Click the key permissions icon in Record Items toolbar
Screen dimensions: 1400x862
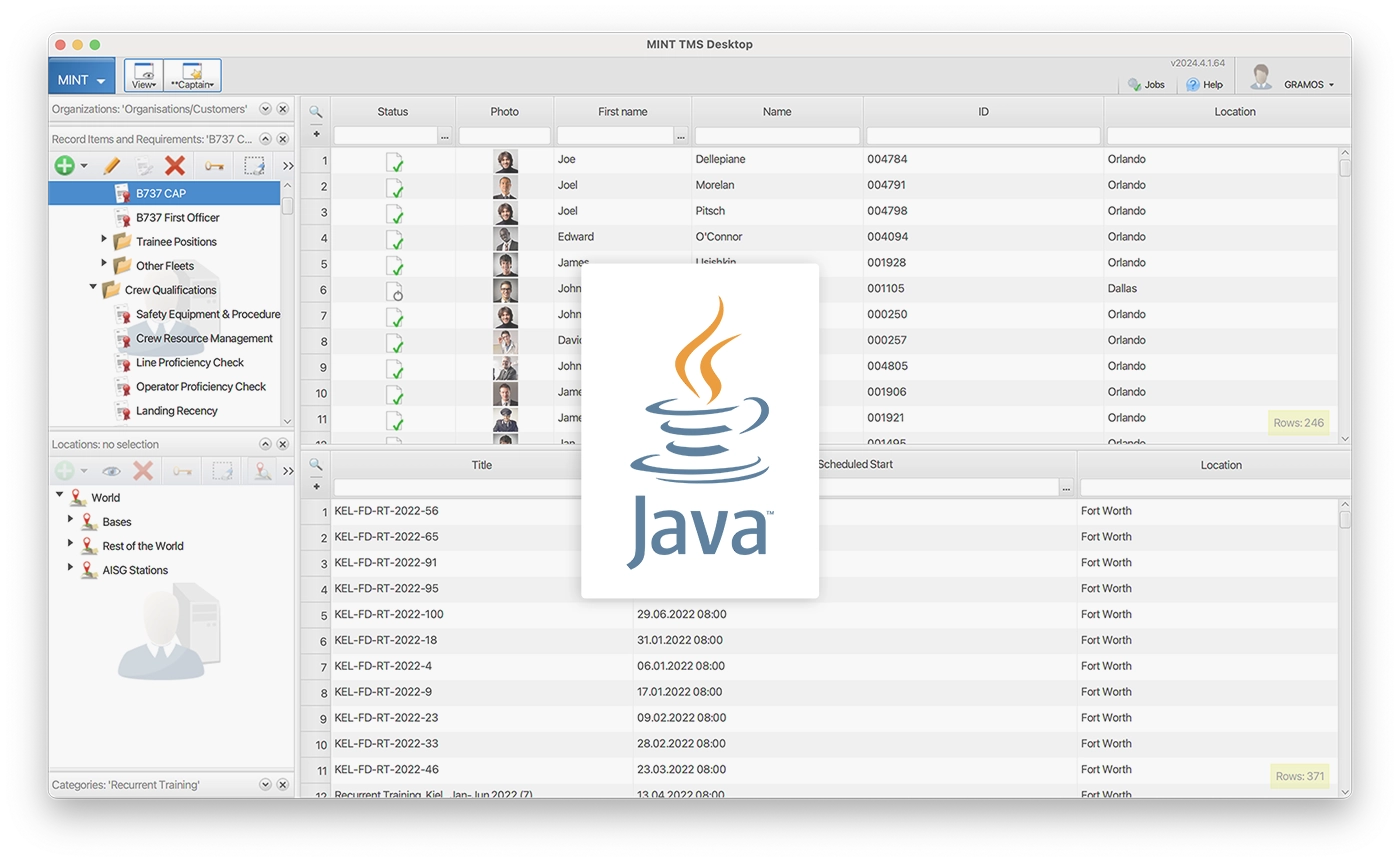pyautogui.click(x=214, y=165)
